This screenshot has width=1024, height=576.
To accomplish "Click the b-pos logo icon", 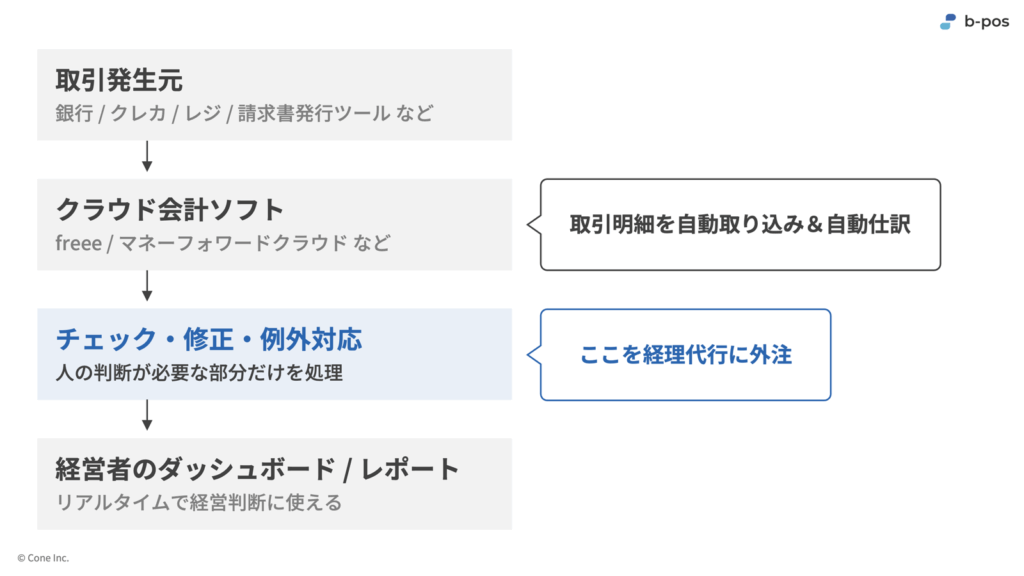I will point(948,22).
